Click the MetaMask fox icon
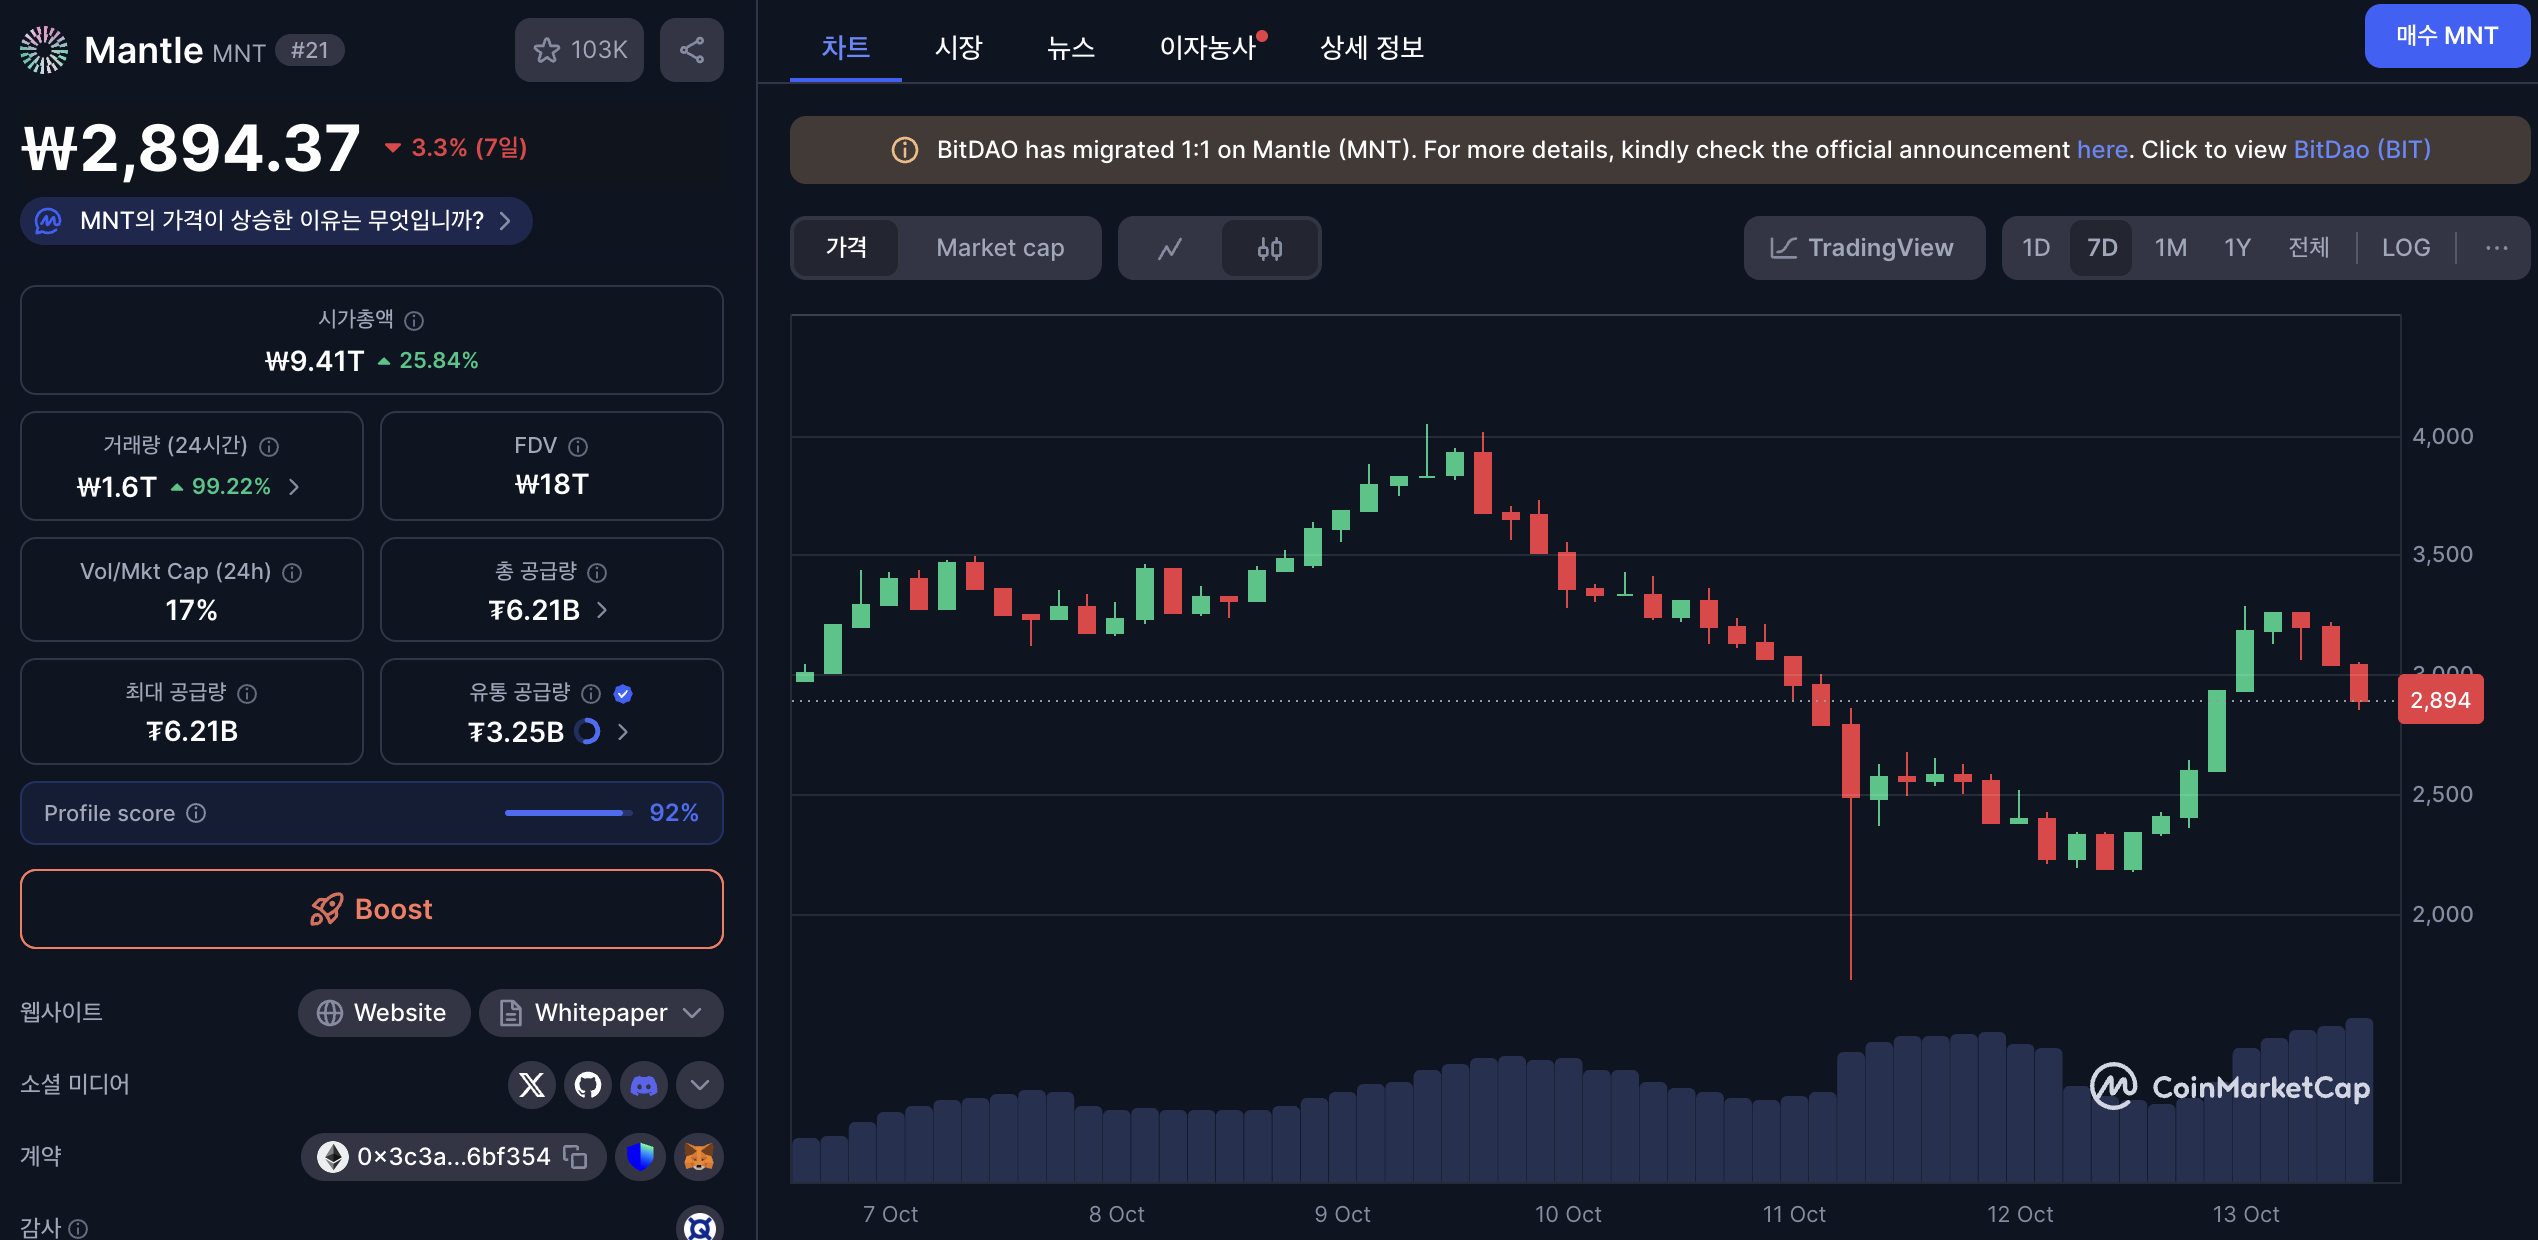2538x1240 pixels. [x=699, y=1157]
